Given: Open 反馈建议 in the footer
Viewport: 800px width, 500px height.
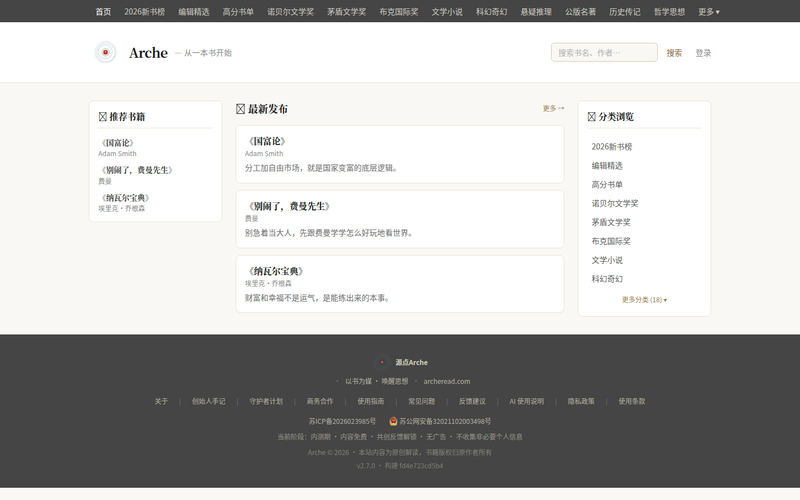Looking at the screenshot, I should click(472, 402).
